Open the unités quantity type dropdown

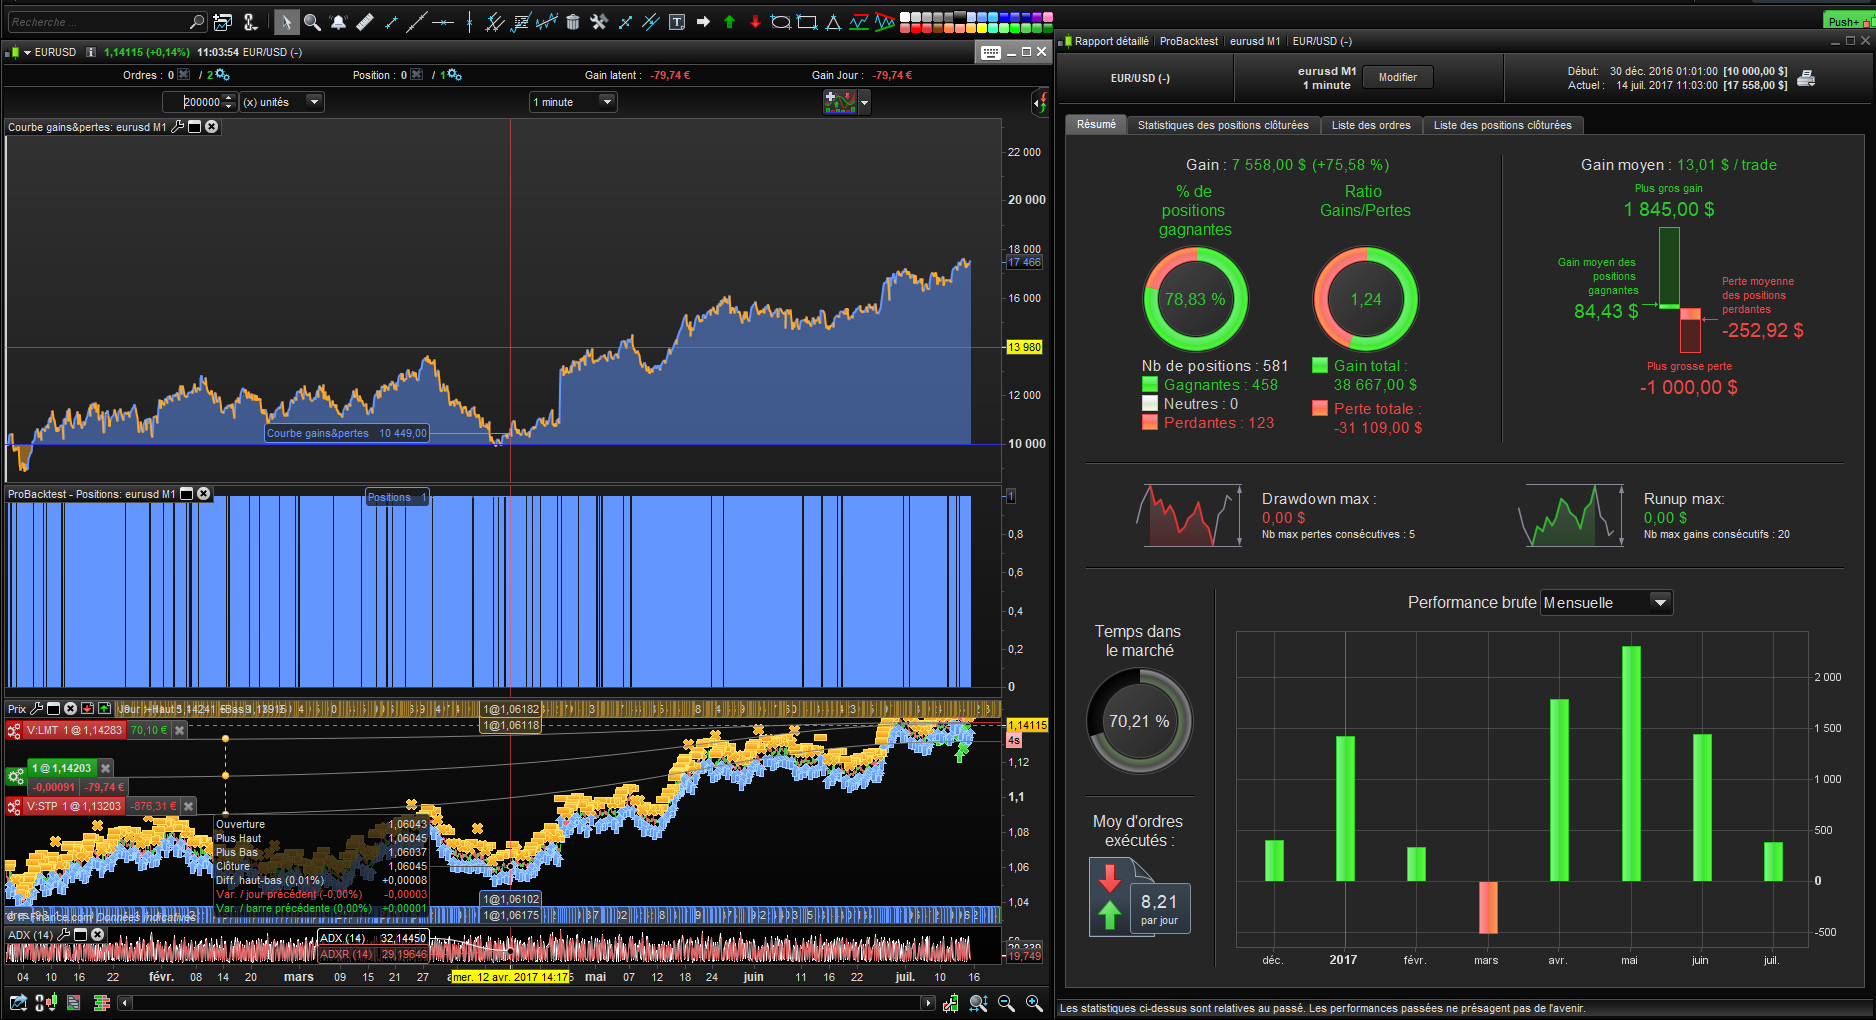pos(282,102)
